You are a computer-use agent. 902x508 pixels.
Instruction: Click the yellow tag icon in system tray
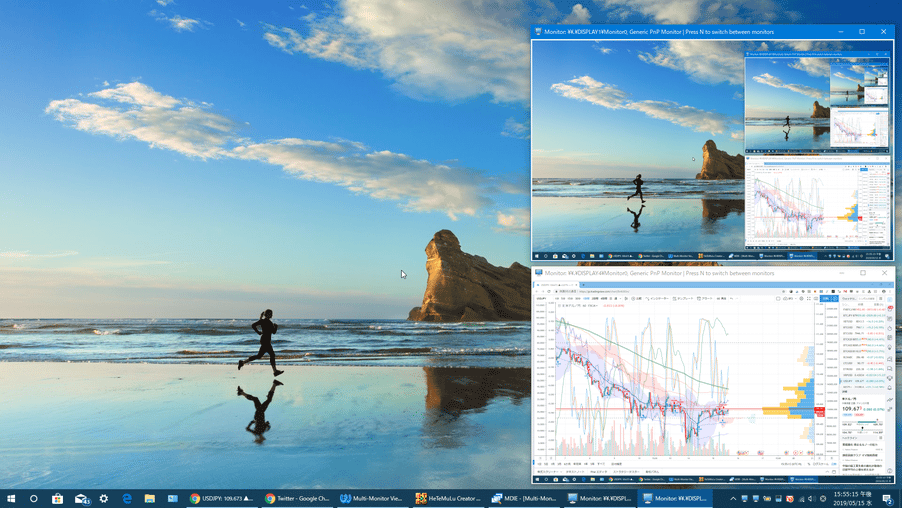[767, 499]
